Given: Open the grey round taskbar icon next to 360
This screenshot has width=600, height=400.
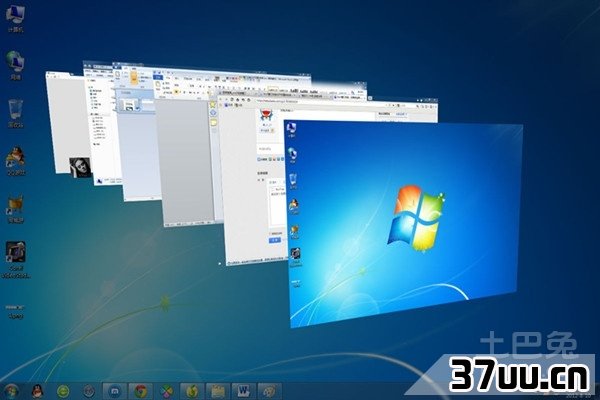Looking at the screenshot, I should point(89,391).
